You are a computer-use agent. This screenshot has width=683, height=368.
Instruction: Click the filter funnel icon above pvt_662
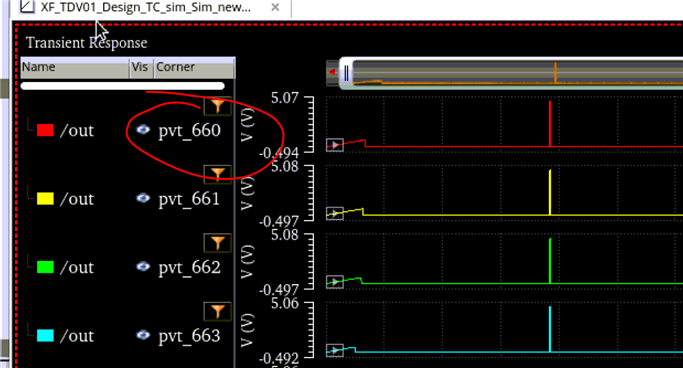pos(217,243)
